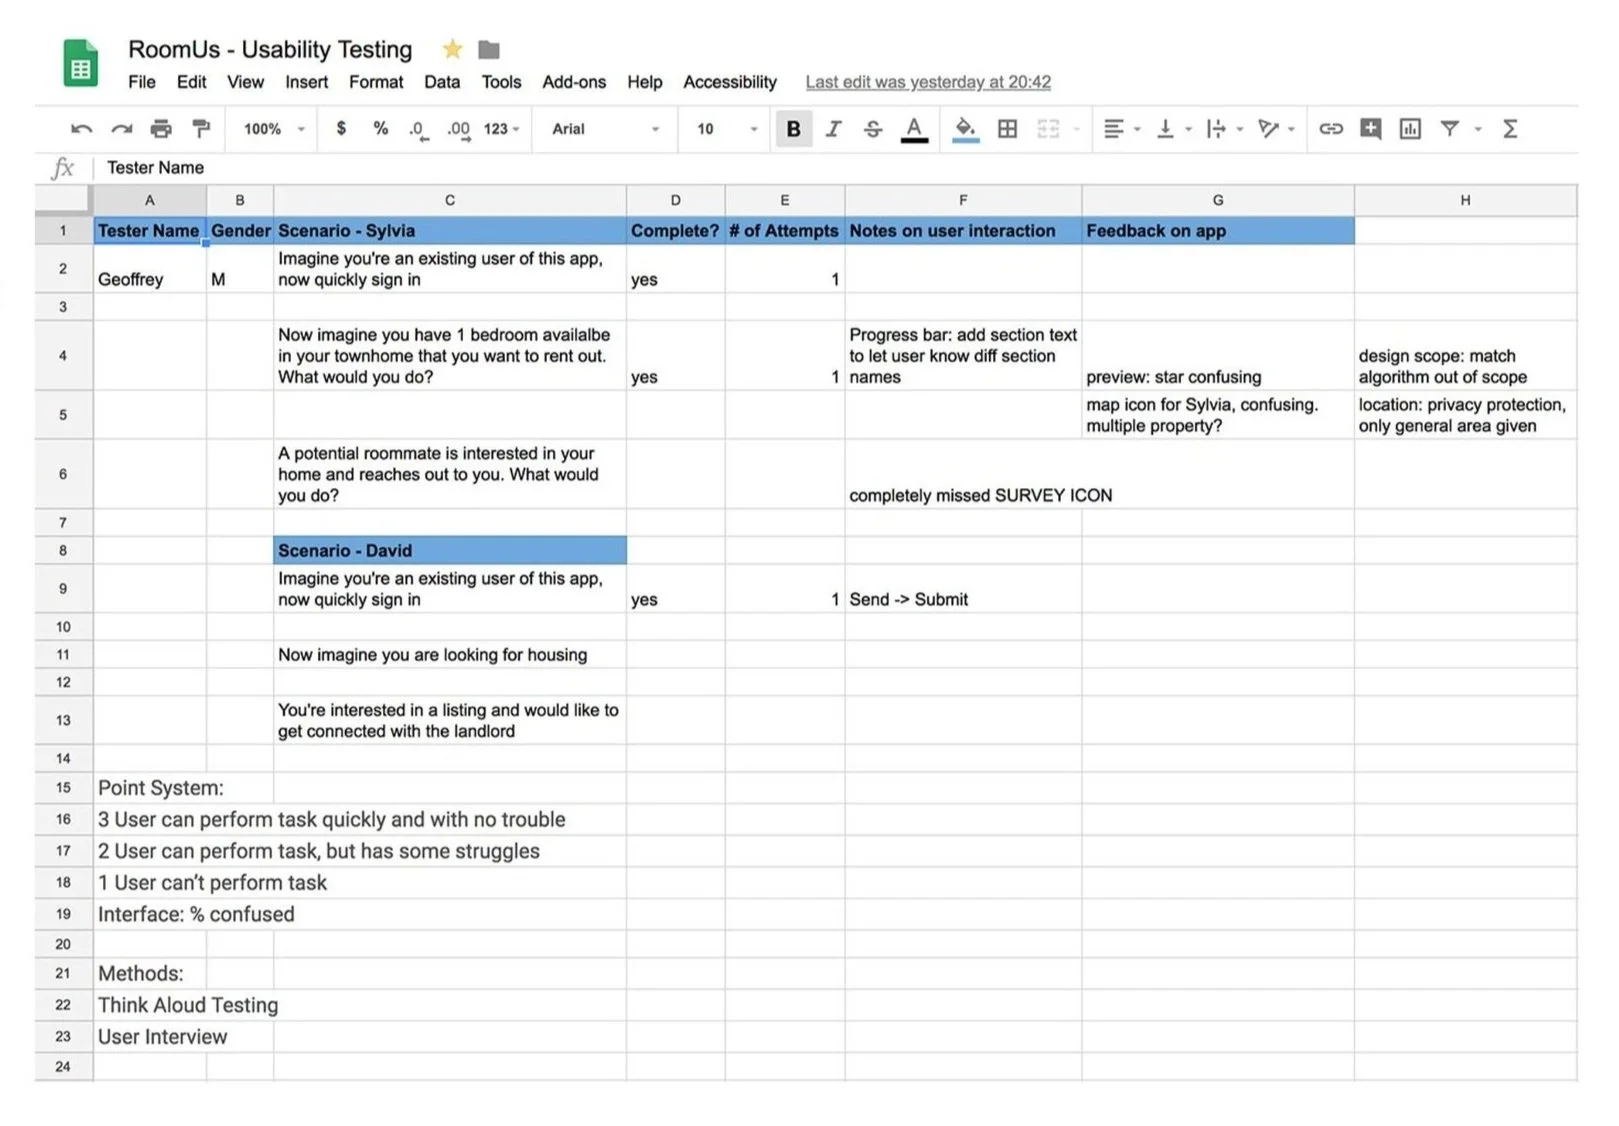Open the Borders icon
This screenshot has height=1126, width=1619.
1008,129
